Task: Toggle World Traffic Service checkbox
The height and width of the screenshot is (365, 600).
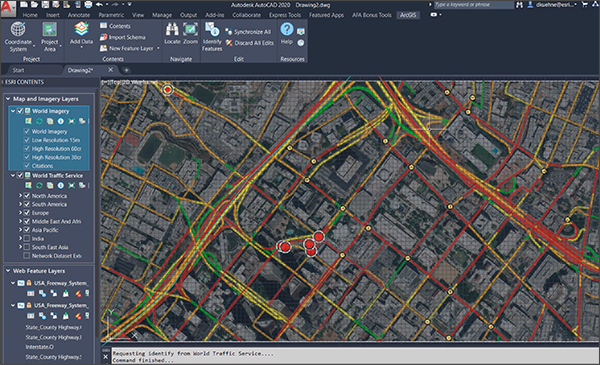Action: [20, 175]
